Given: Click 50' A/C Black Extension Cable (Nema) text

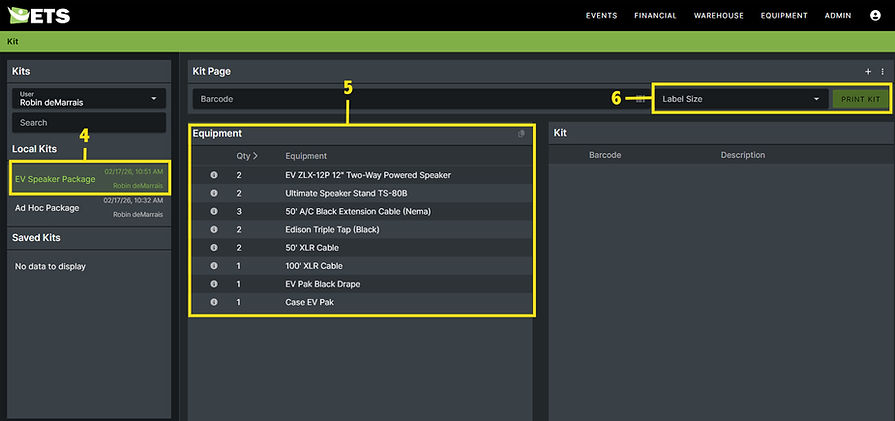Looking at the screenshot, I should 358,212.
